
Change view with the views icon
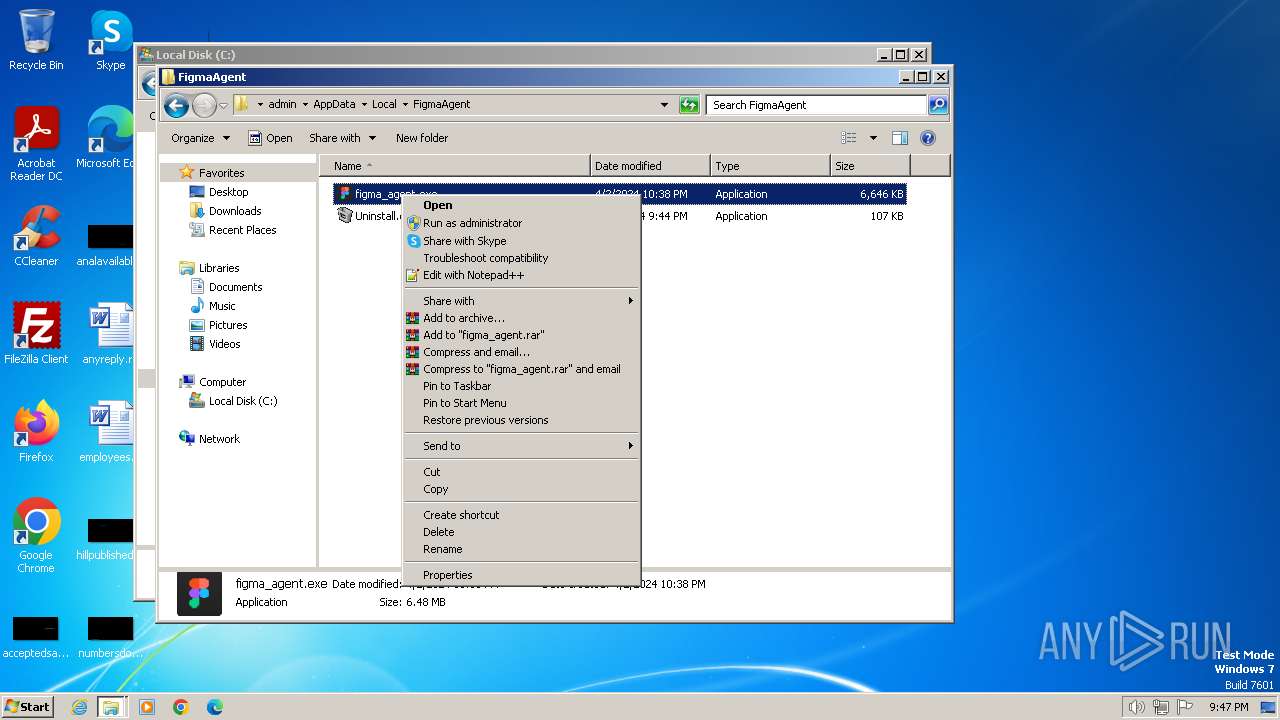click(x=849, y=138)
